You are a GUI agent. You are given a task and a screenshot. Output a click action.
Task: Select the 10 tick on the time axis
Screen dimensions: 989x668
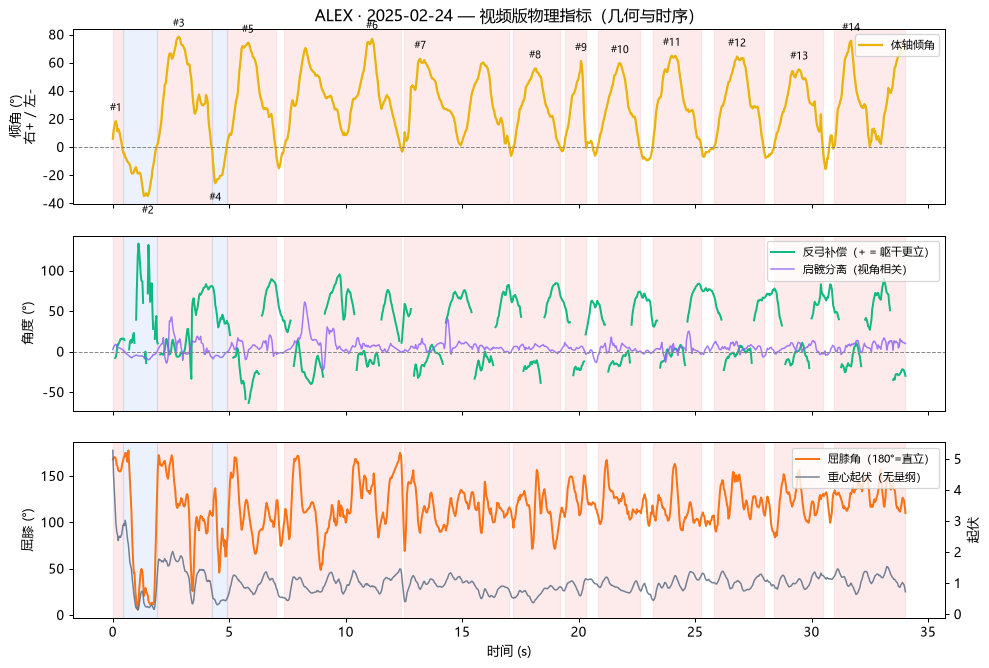coord(346,632)
